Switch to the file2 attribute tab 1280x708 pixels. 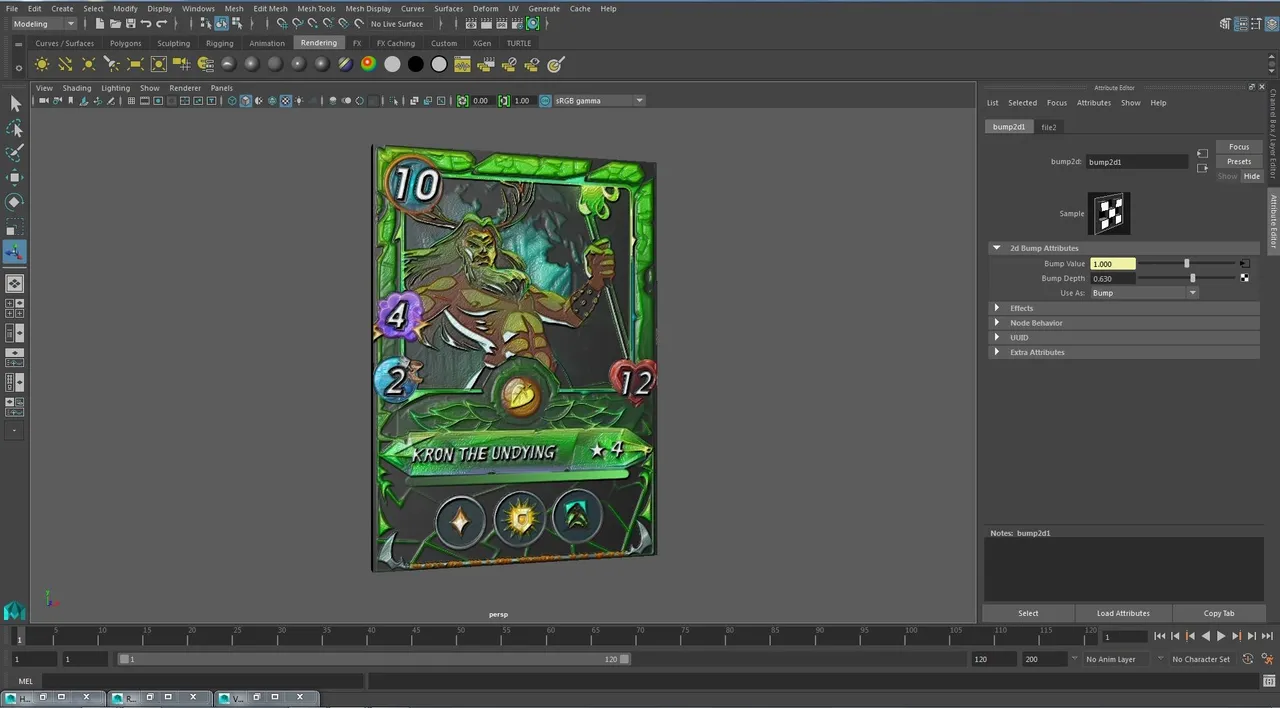coord(1049,127)
